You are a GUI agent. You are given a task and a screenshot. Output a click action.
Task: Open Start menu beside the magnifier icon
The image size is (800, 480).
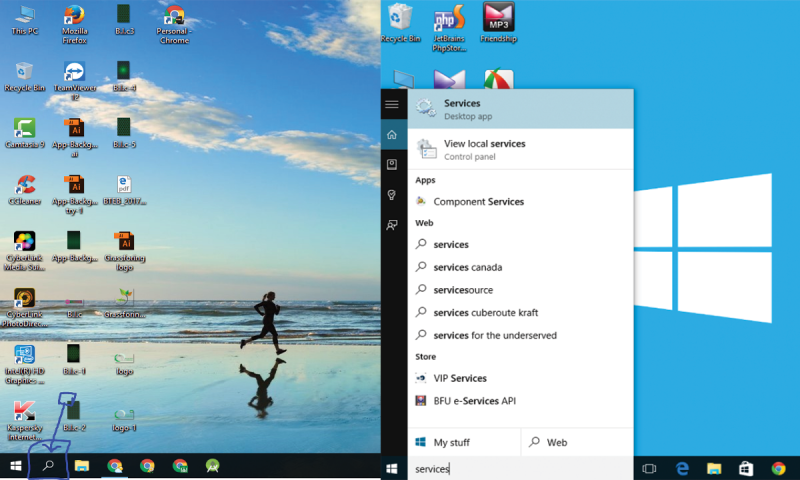tap(16, 466)
